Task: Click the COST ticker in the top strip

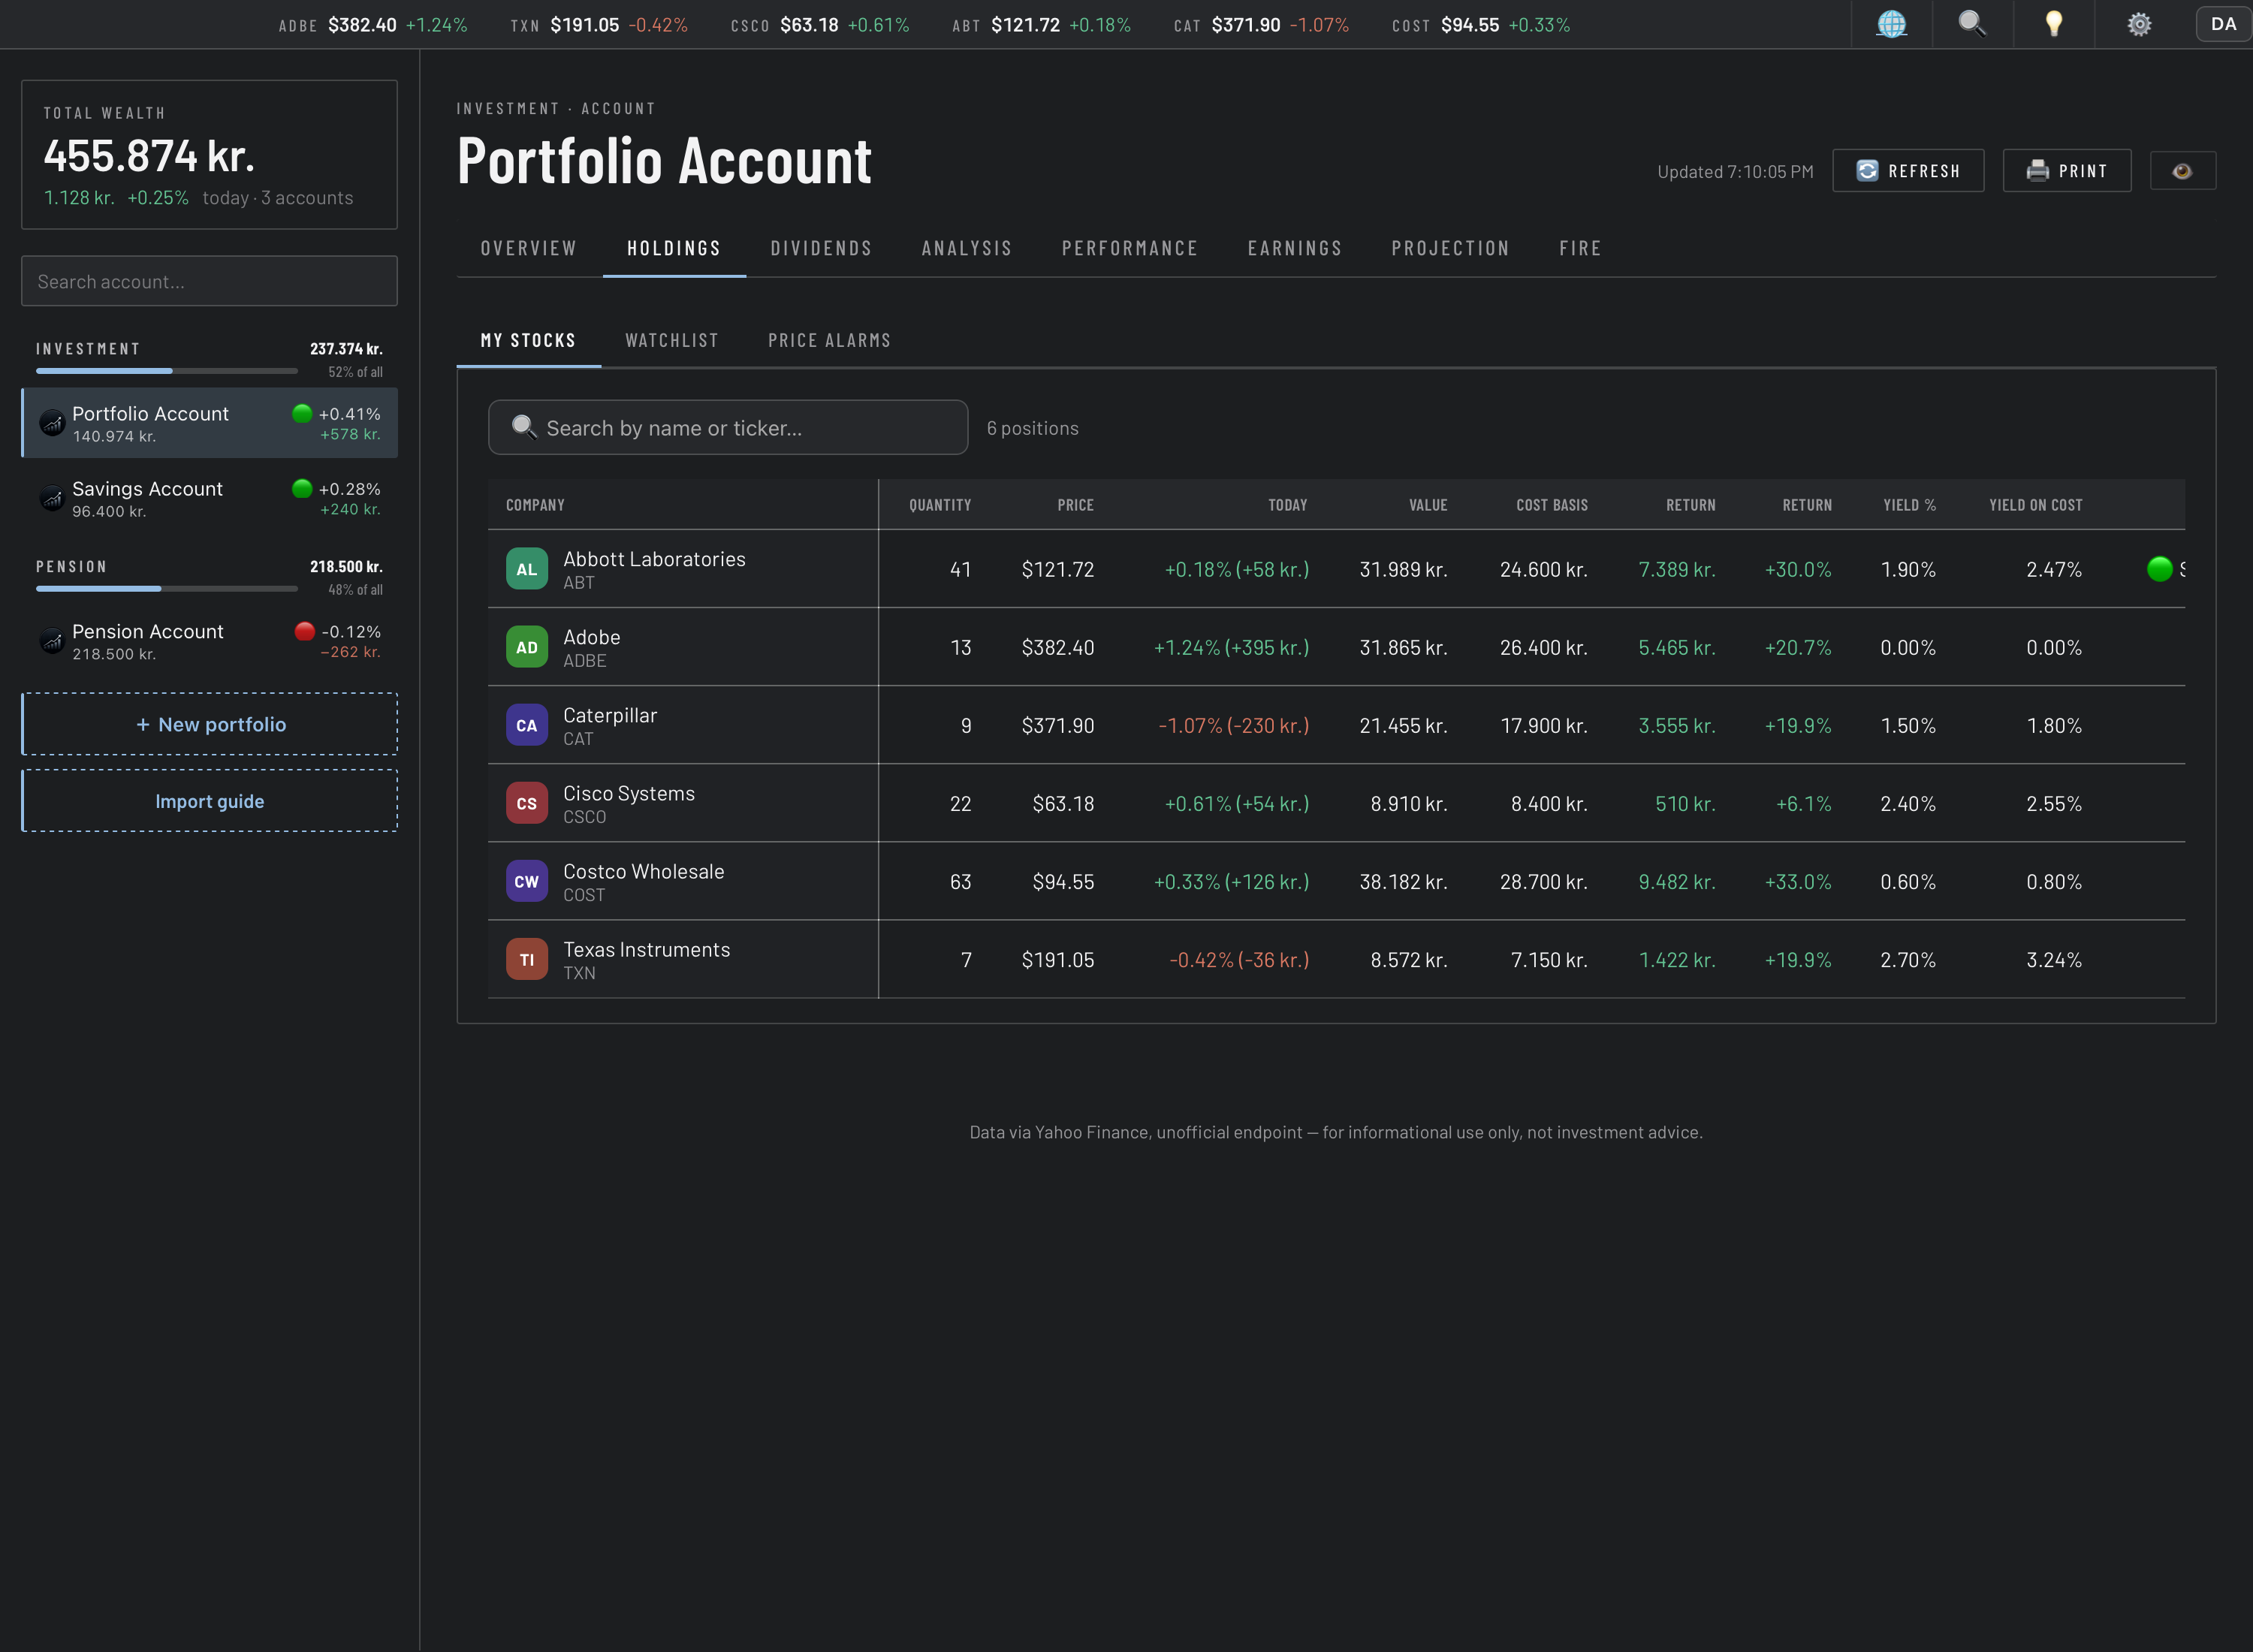Action: [x=1481, y=24]
